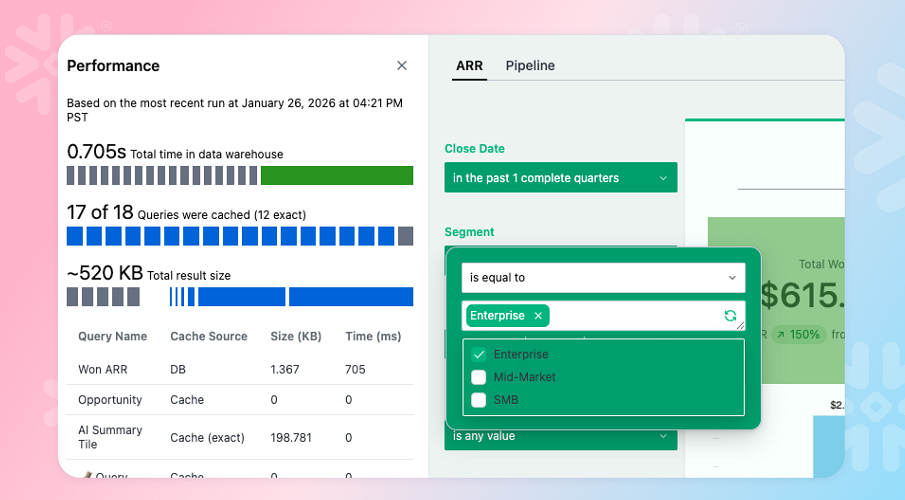Click the gray uncached query block
The image size is (905, 500).
[x=405, y=236]
